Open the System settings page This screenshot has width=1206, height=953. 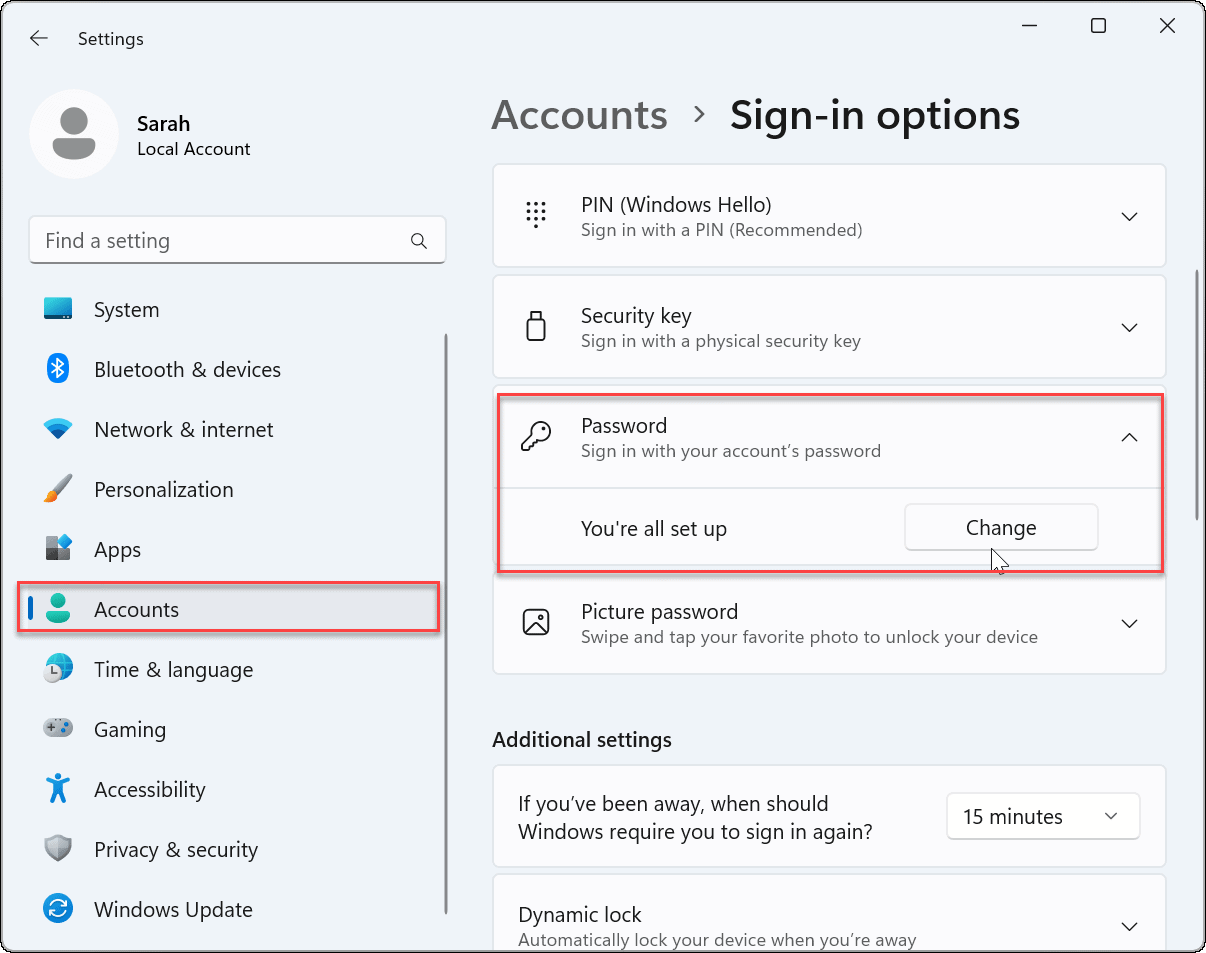[126, 310]
